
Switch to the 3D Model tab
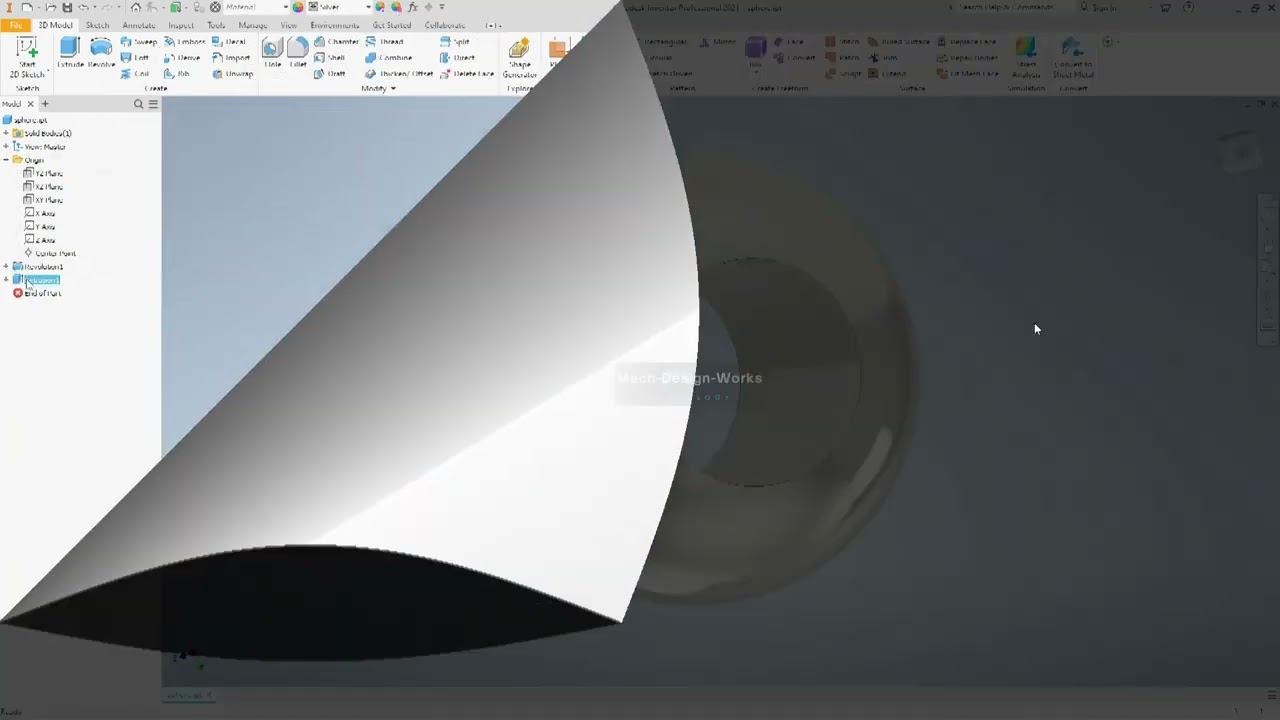click(55, 25)
